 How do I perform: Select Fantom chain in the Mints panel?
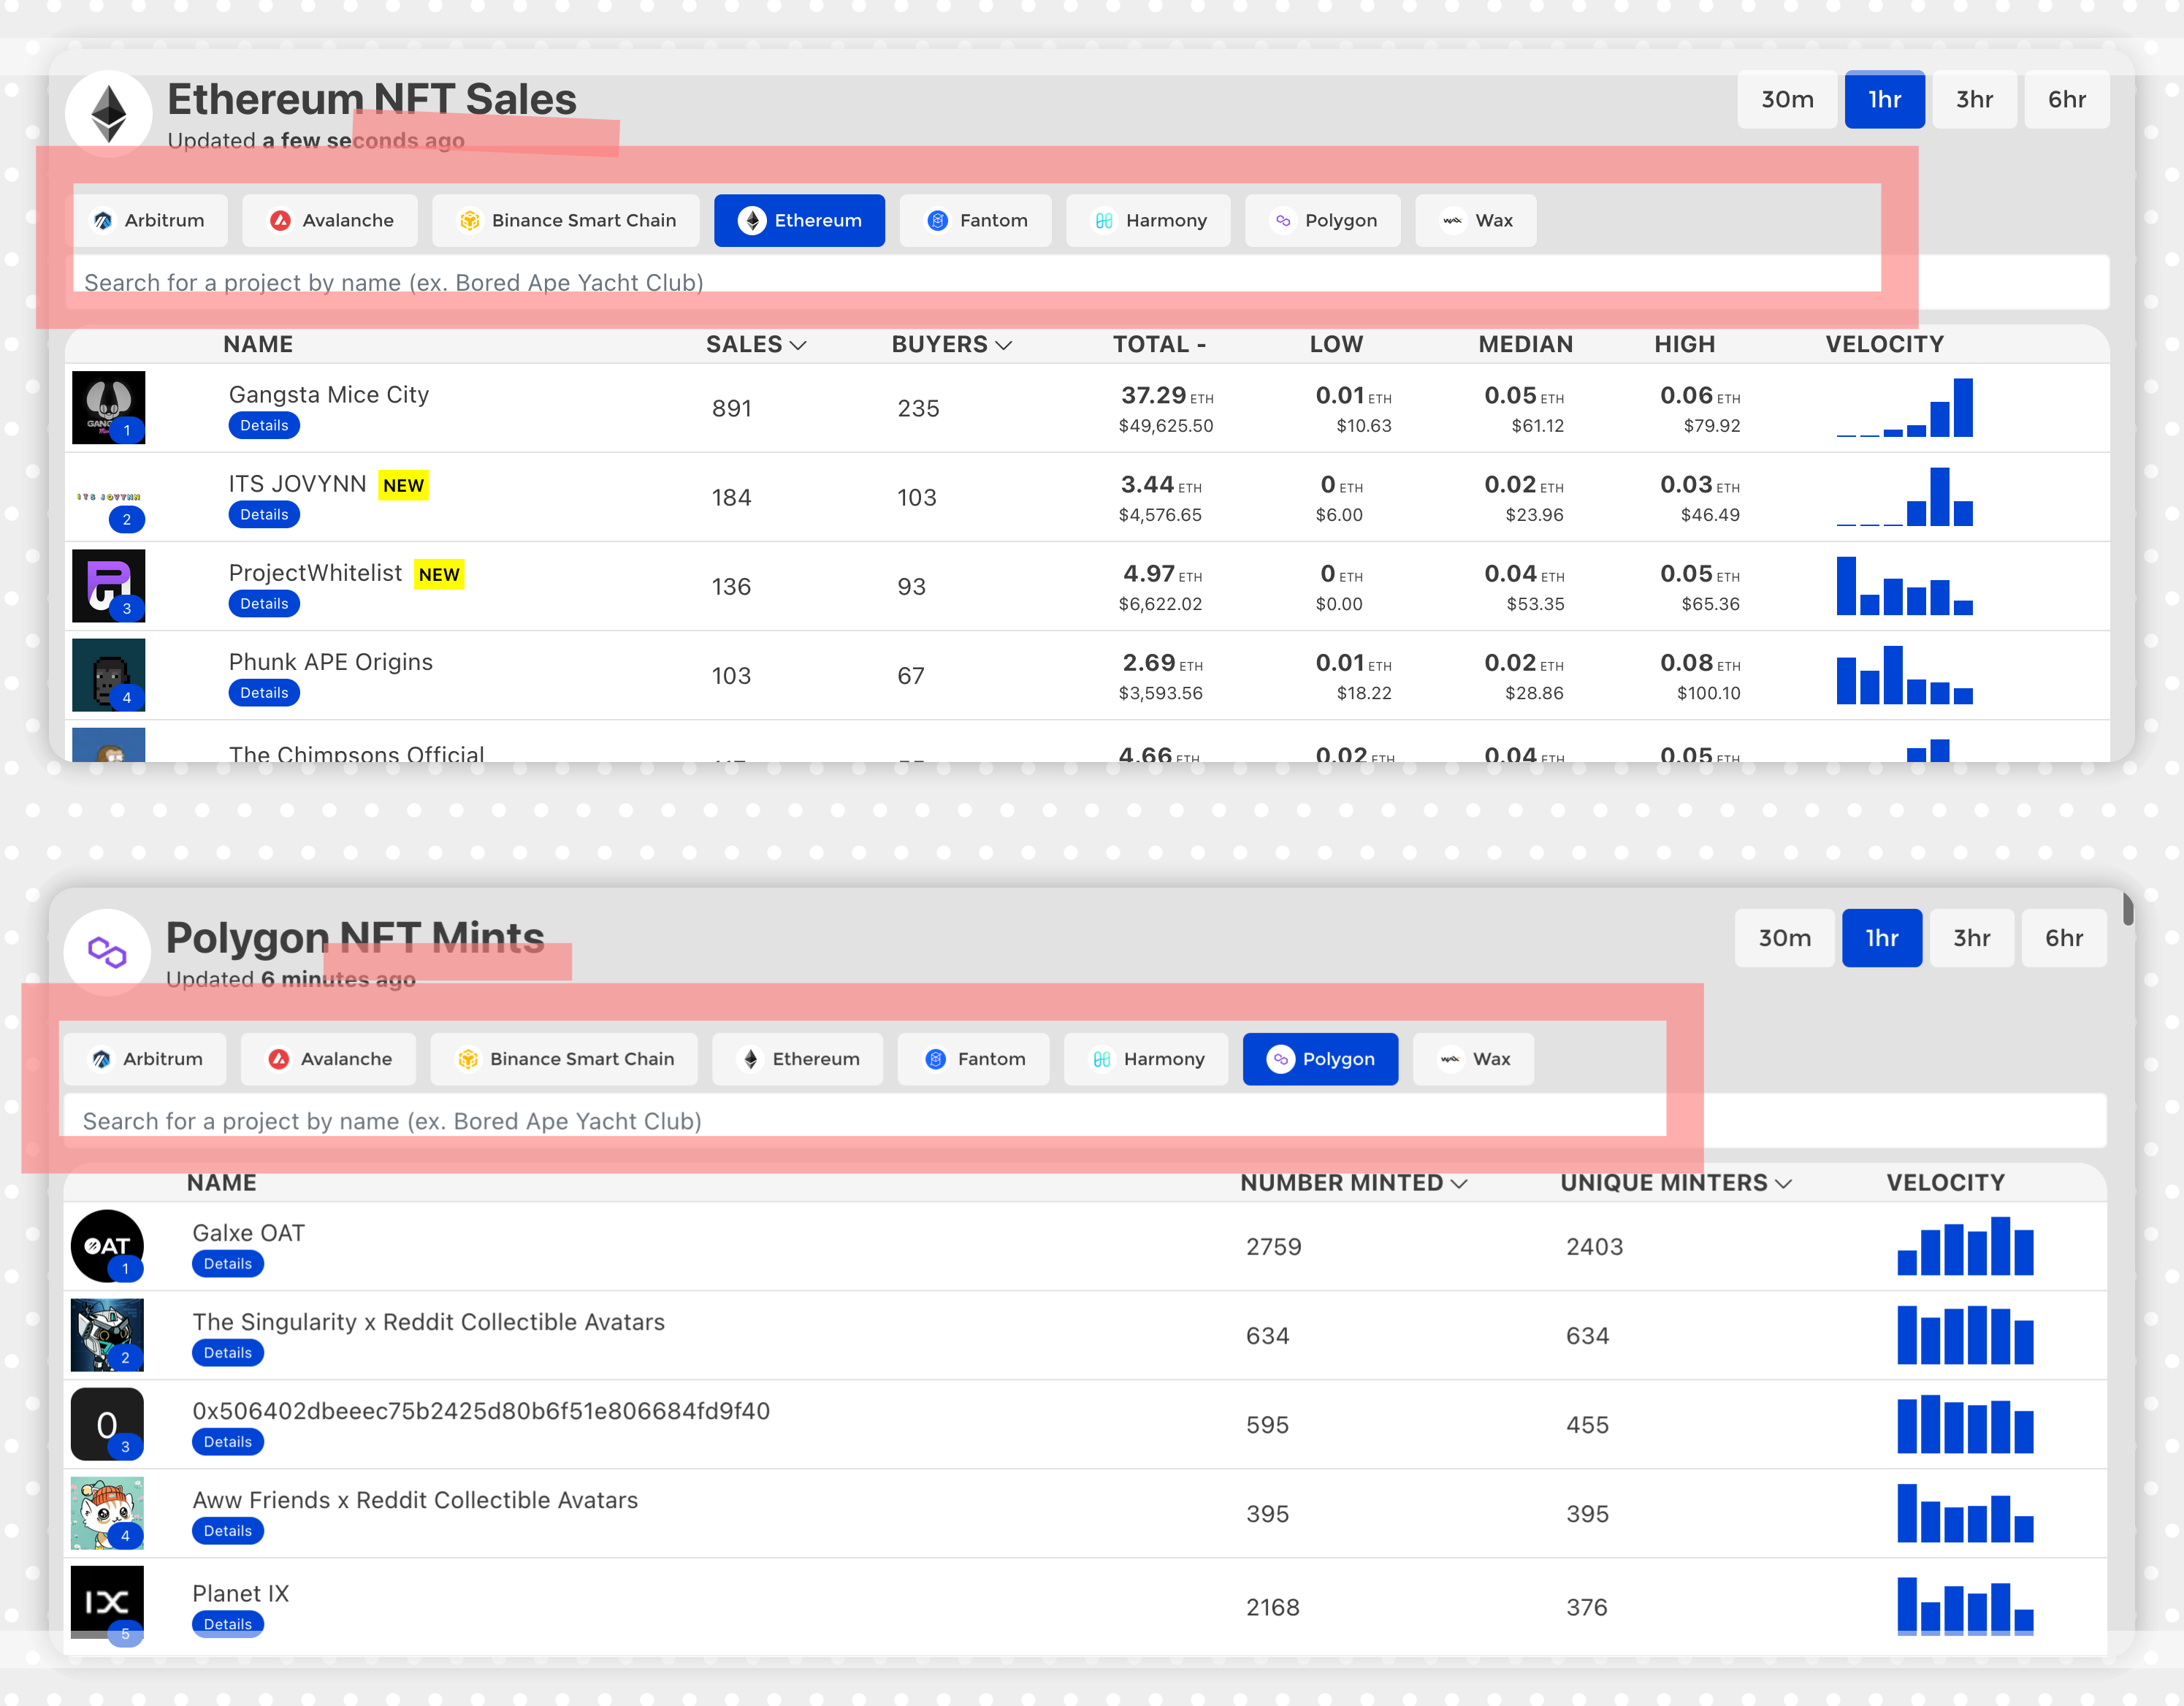(x=974, y=1059)
